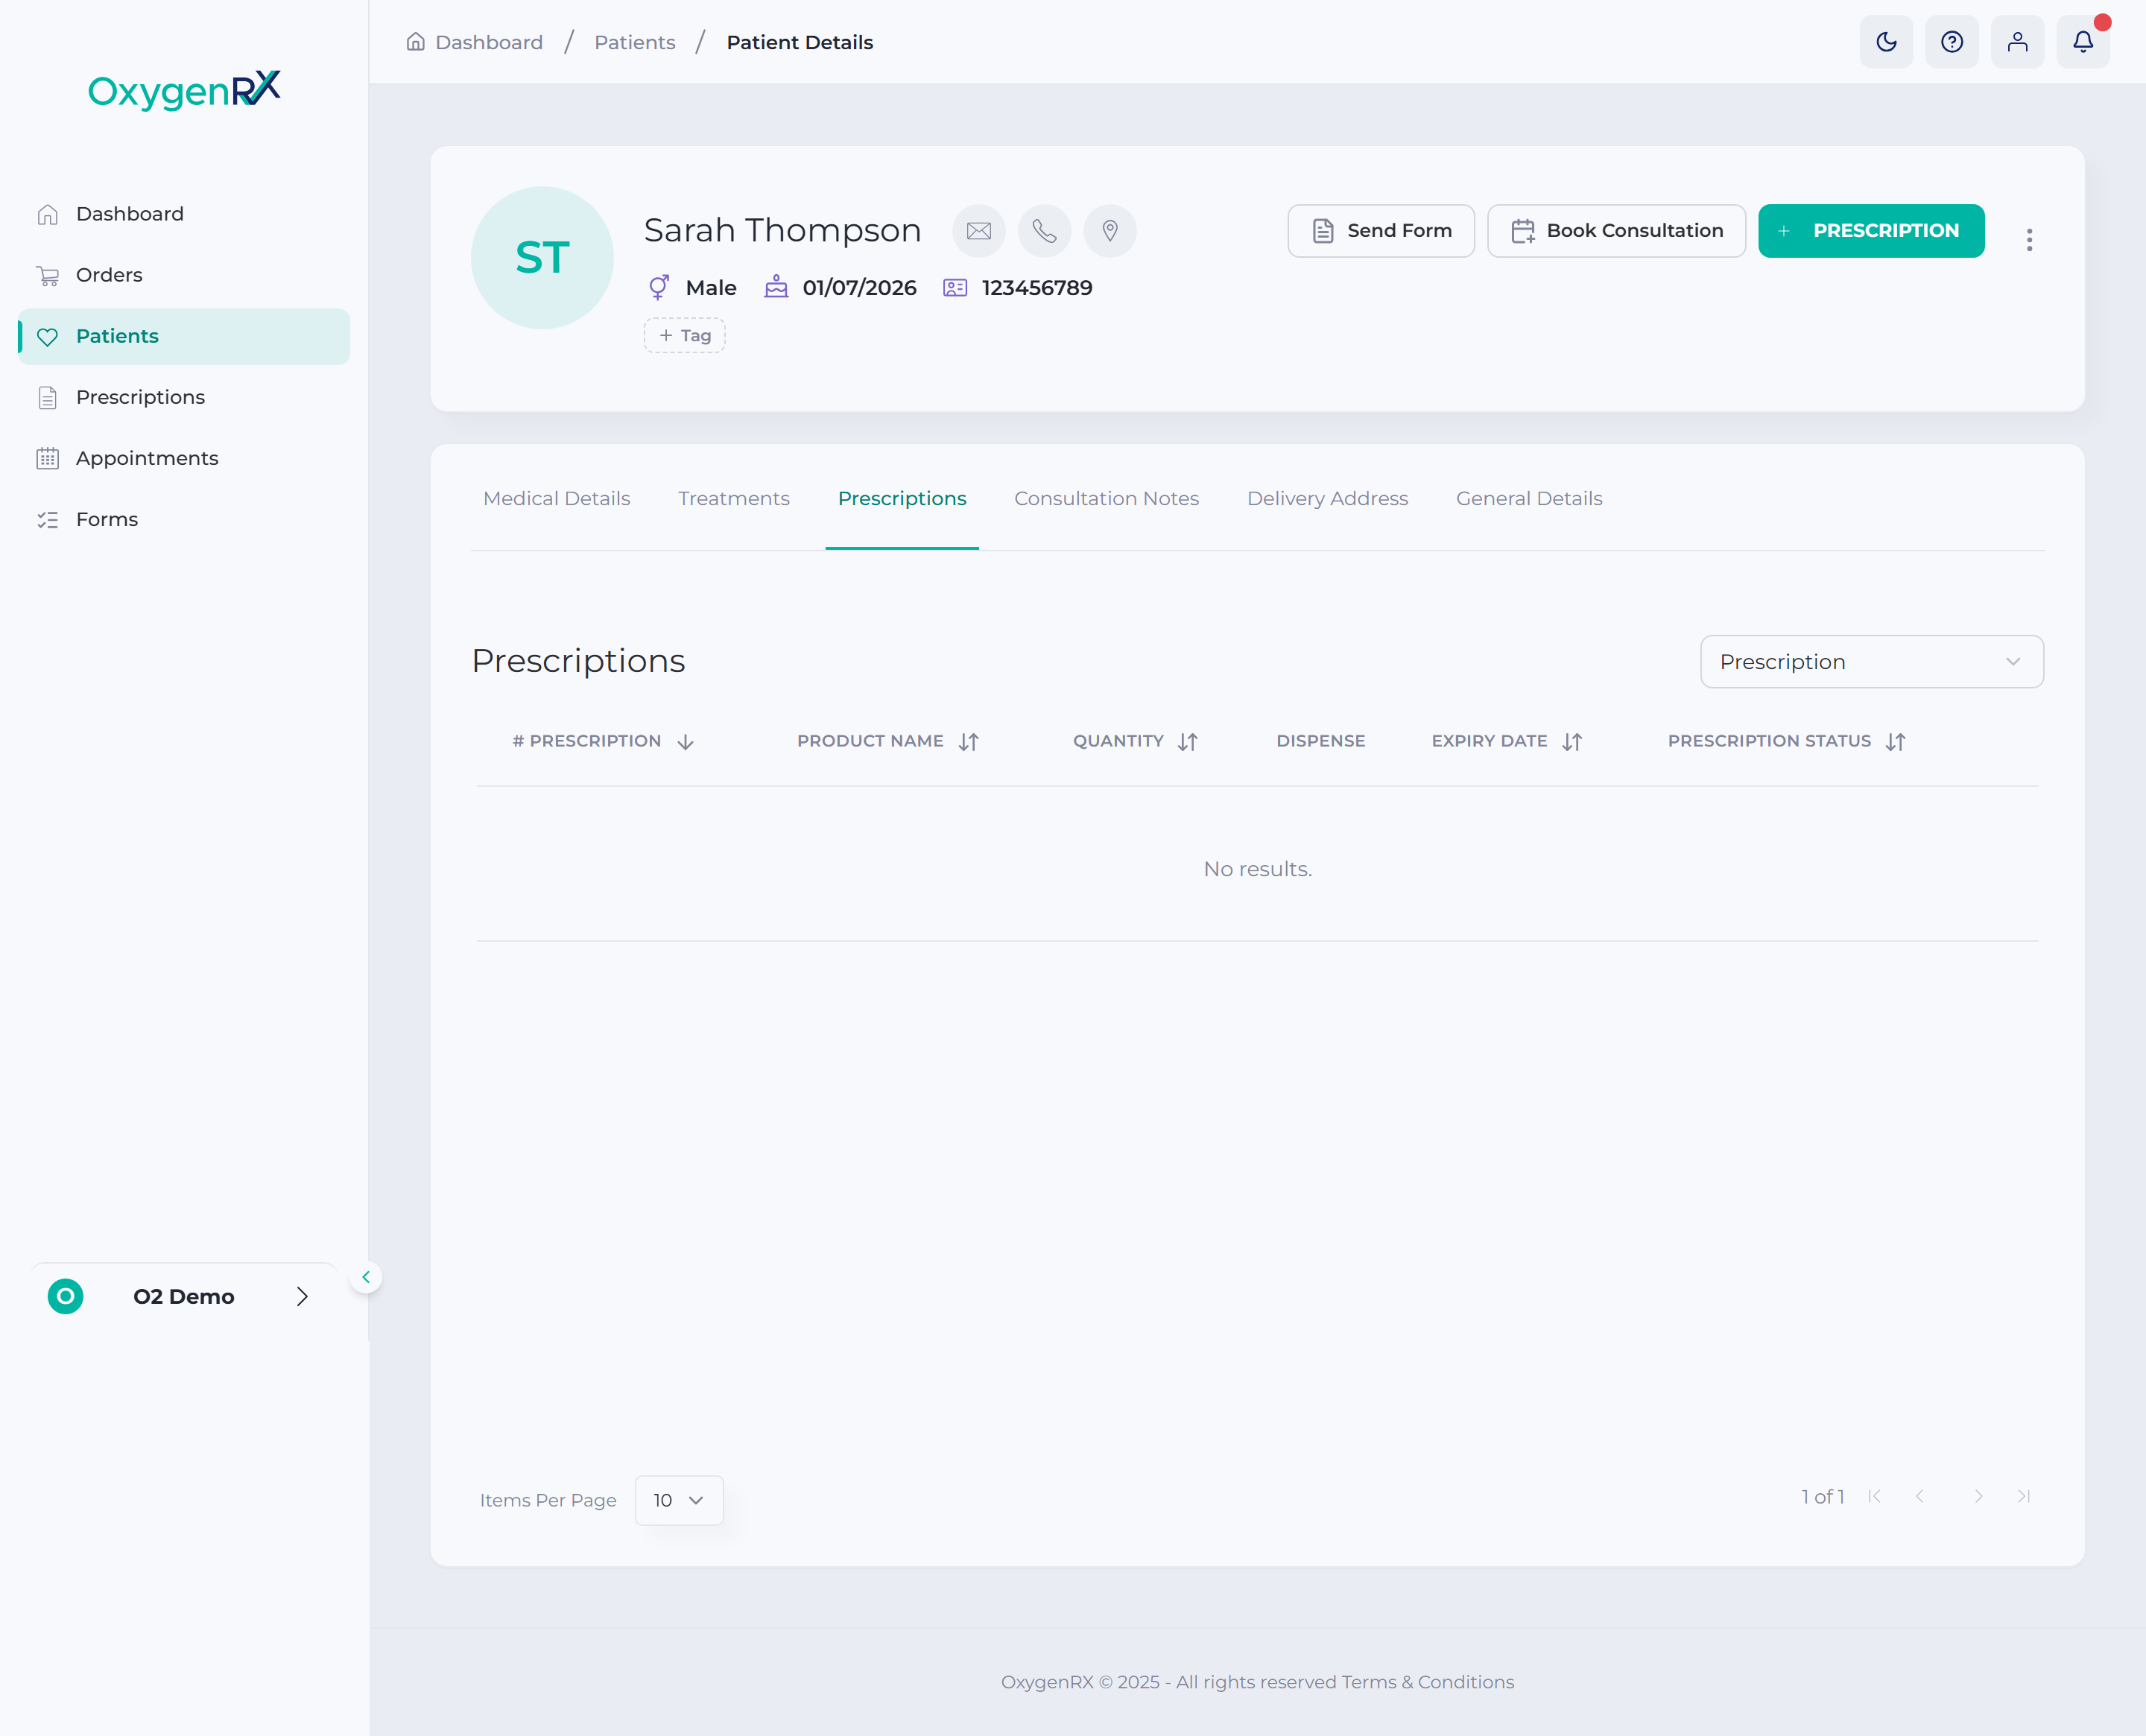Screen dimensions: 2146x1736
Task: Switch to the Consultation Notes tab
Action: [x=1106, y=499]
